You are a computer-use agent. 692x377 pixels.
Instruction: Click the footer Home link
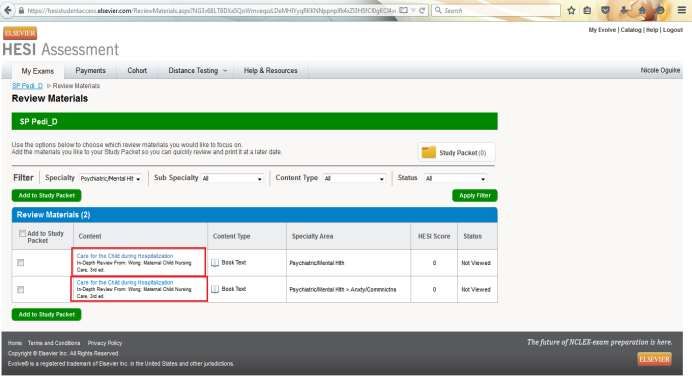click(15, 343)
